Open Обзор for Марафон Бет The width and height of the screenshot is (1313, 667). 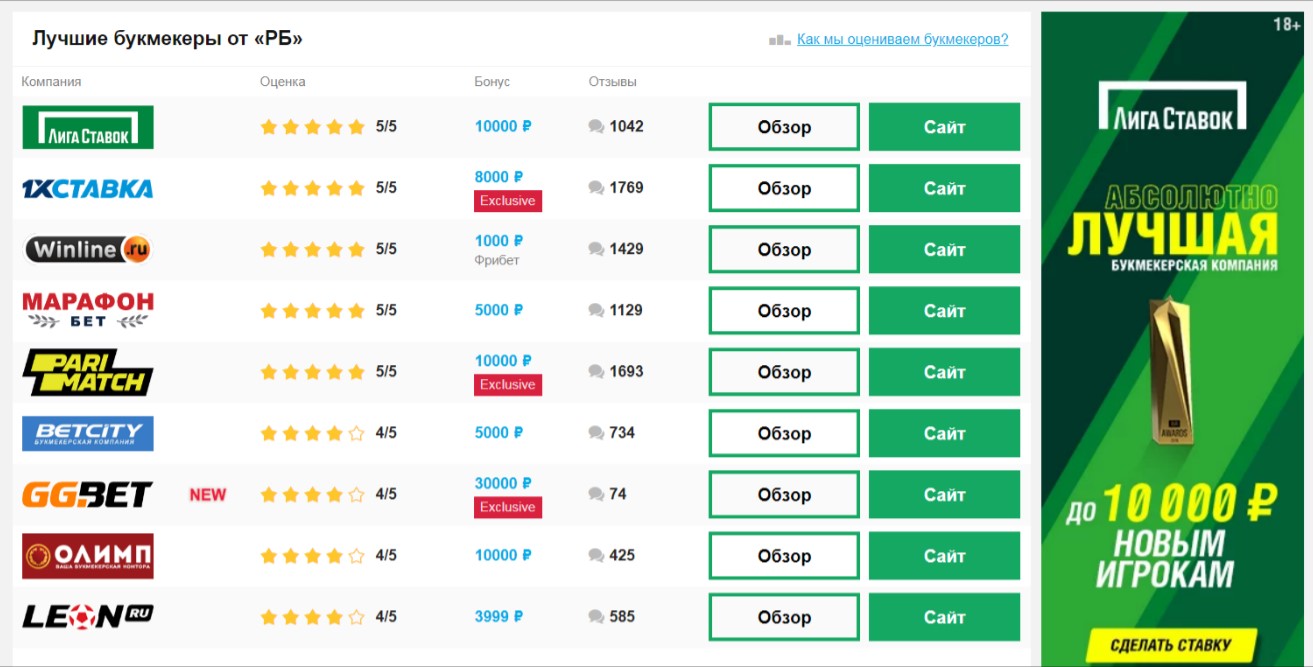pyautogui.click(x=784, y=311)
